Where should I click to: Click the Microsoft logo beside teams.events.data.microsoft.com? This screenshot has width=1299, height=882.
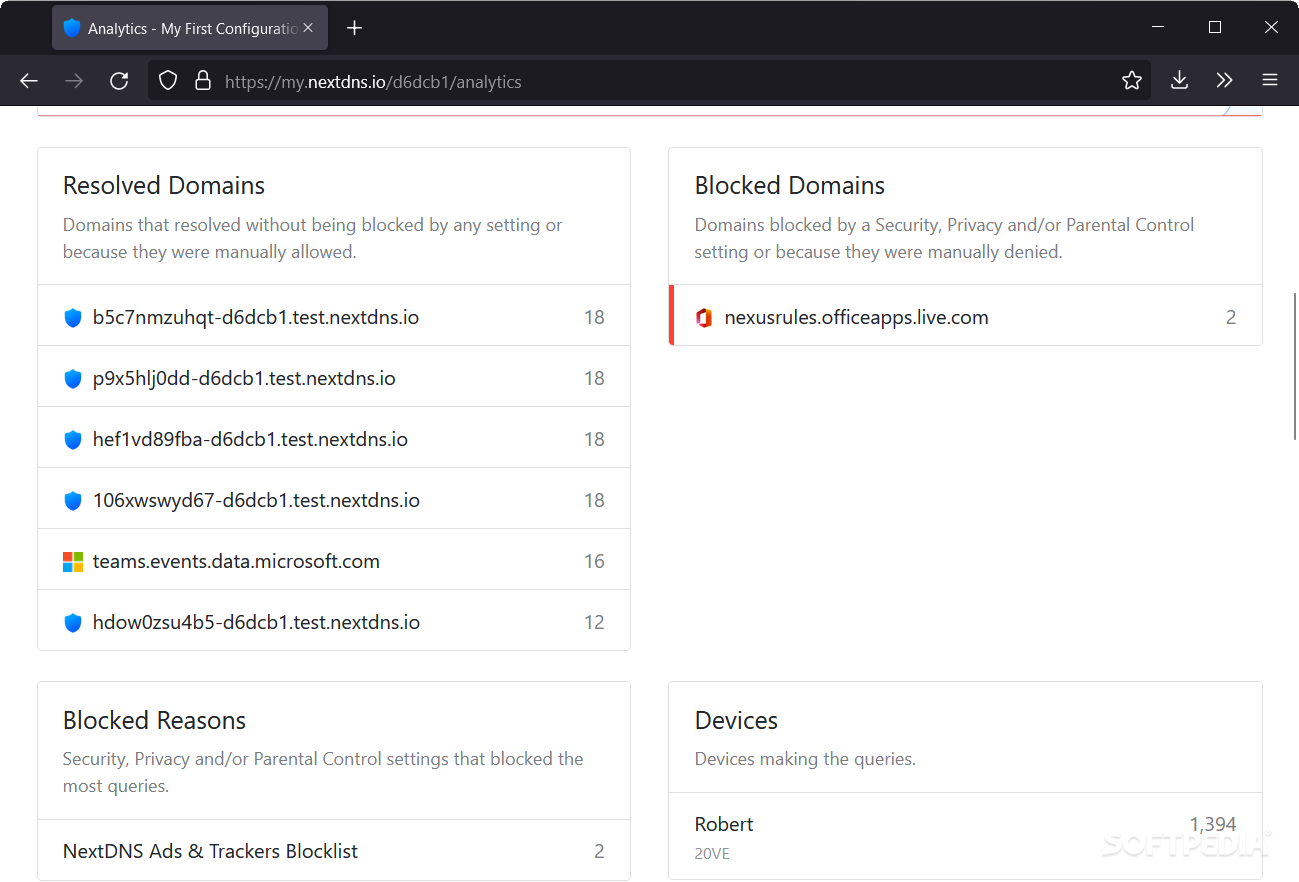tap(73, 562)
